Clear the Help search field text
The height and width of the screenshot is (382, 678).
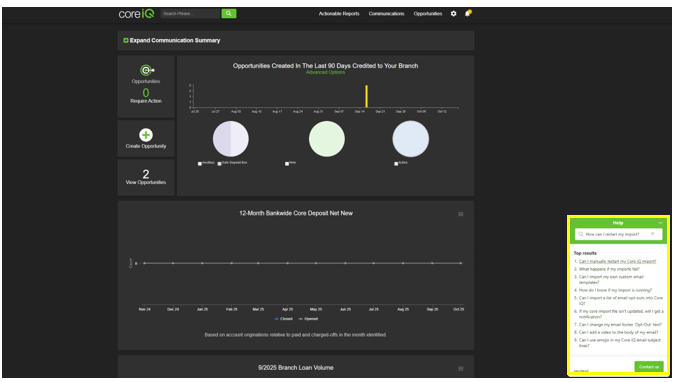coord(652,234)
